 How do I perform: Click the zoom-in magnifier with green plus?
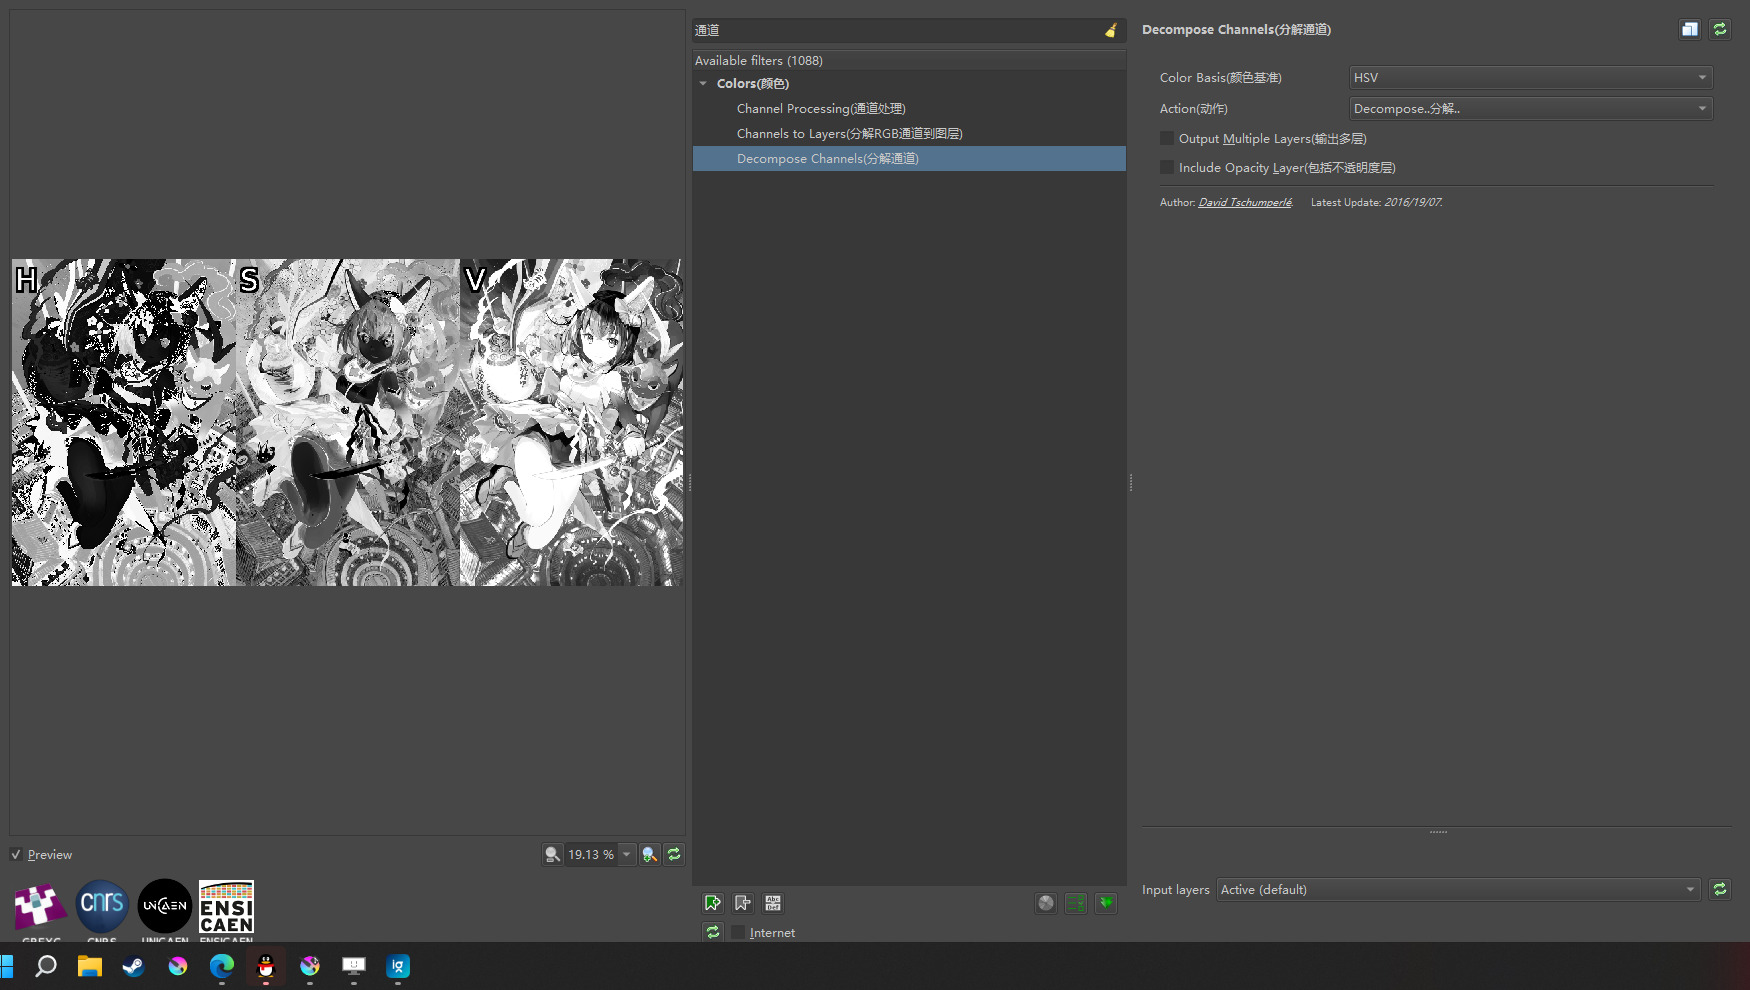[x=650, y=854]
